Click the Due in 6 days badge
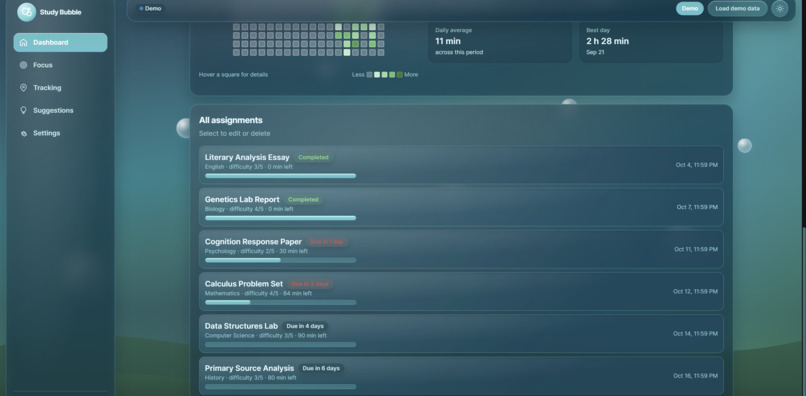 pyautogui.click(x=321, y=368)
